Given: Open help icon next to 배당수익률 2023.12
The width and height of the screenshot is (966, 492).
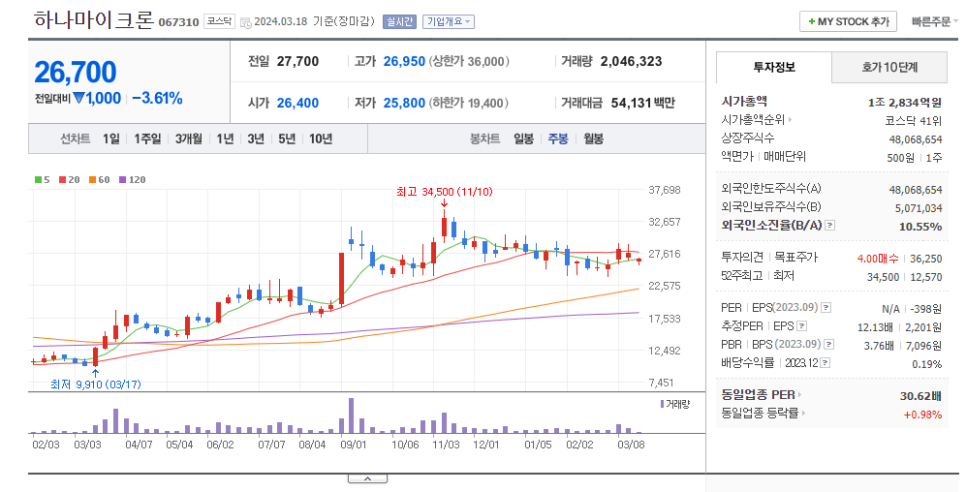Looking at the screenshot, I should pos(825,363).
